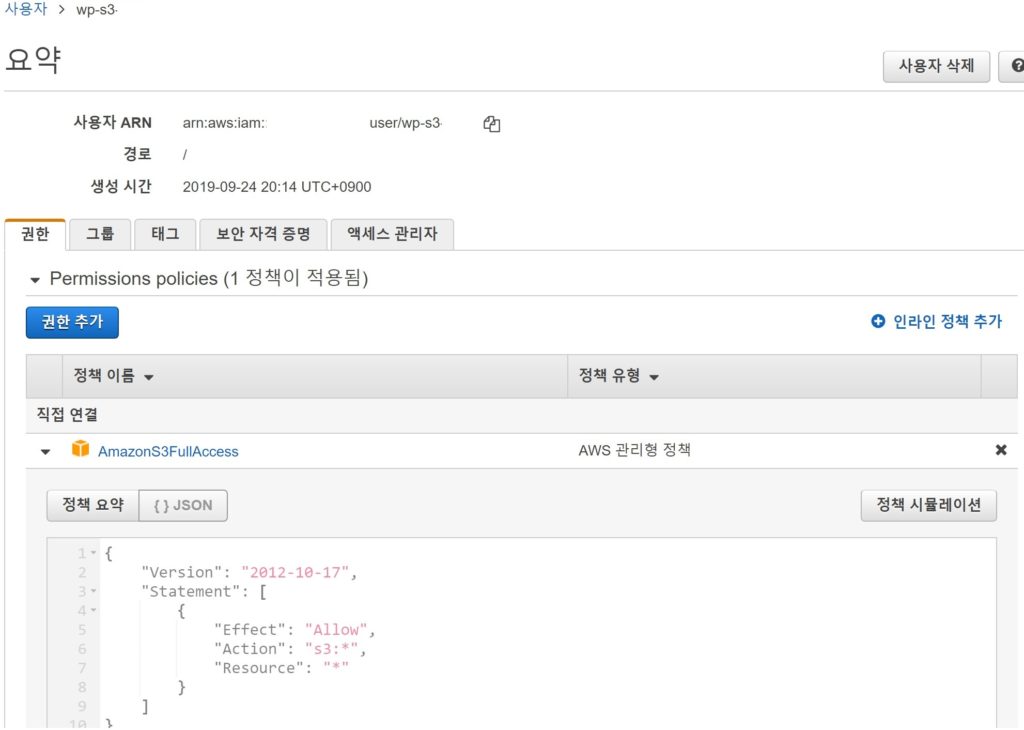1024x730 pixels.
Task: Click the orange AmazonS3FullAccess policy box icon
Action: [80, 450]
